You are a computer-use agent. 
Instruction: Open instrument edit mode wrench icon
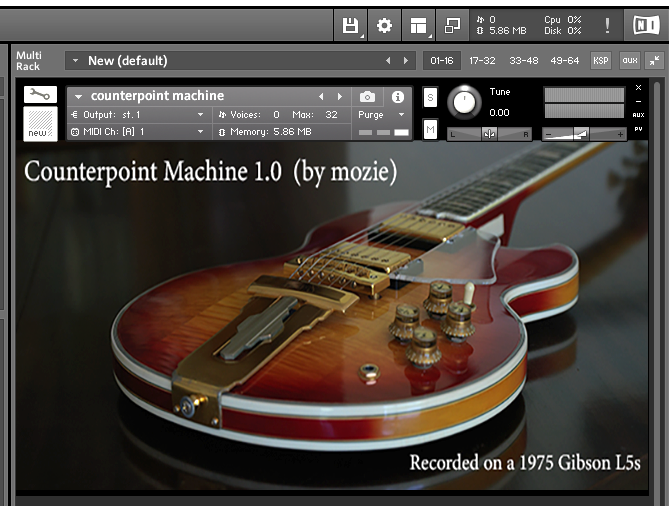click(40, 94)
